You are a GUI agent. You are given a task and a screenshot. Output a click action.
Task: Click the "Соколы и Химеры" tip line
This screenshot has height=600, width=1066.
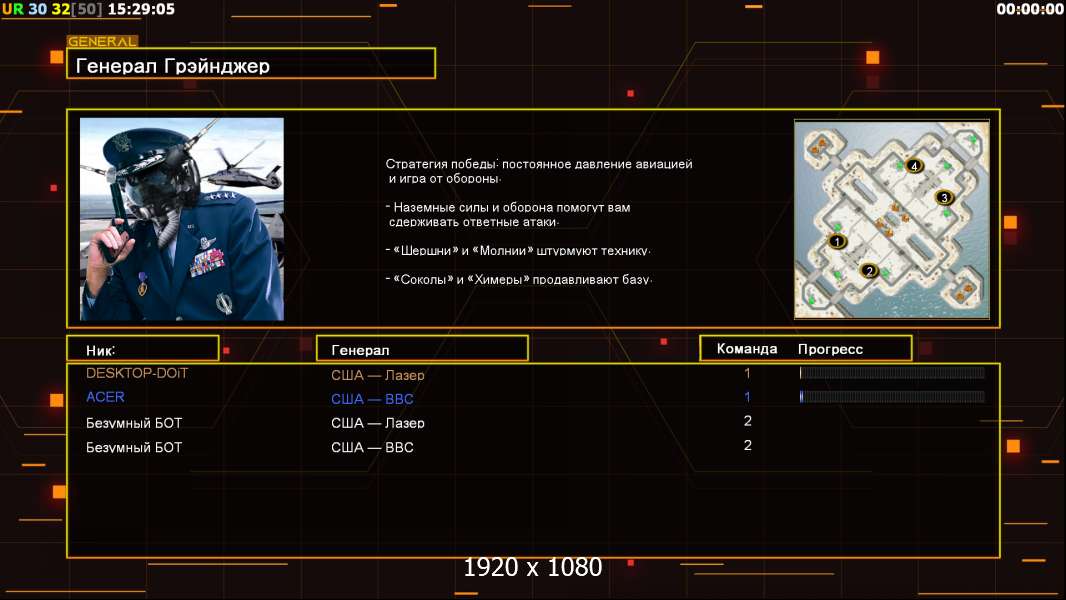(519, 279)
